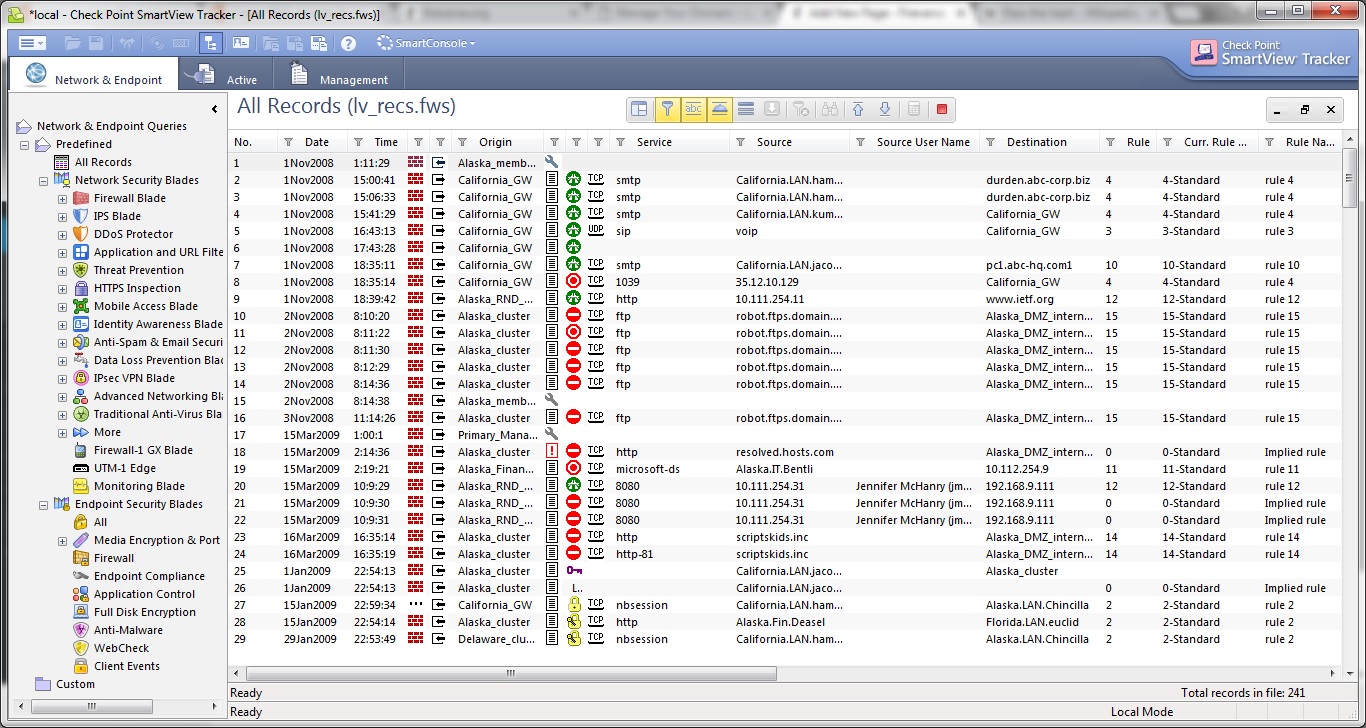This screenshot has width=1366, height=728.
Task: Collapse the queries navigation pane
Action: coord(214,108)
